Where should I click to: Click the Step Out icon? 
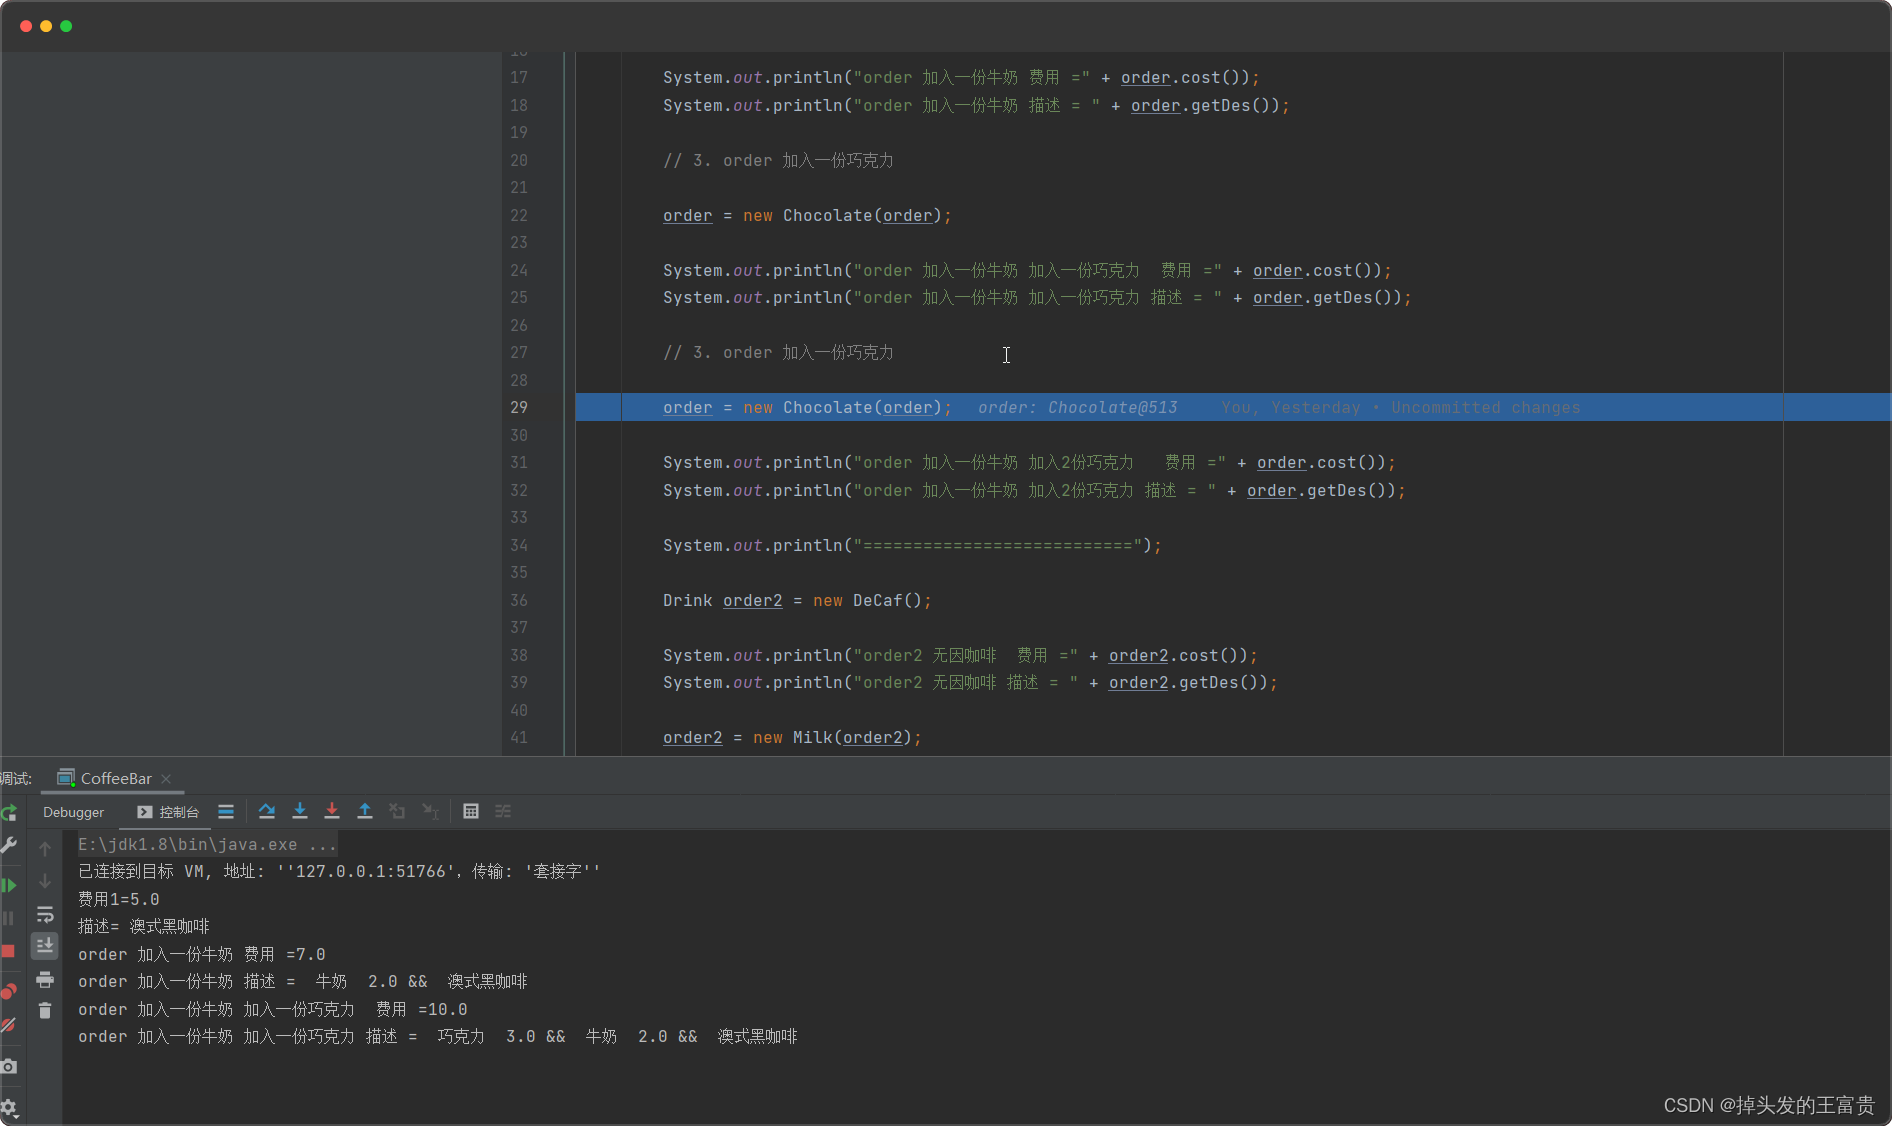pyautogui.click(x=365, y=811)
